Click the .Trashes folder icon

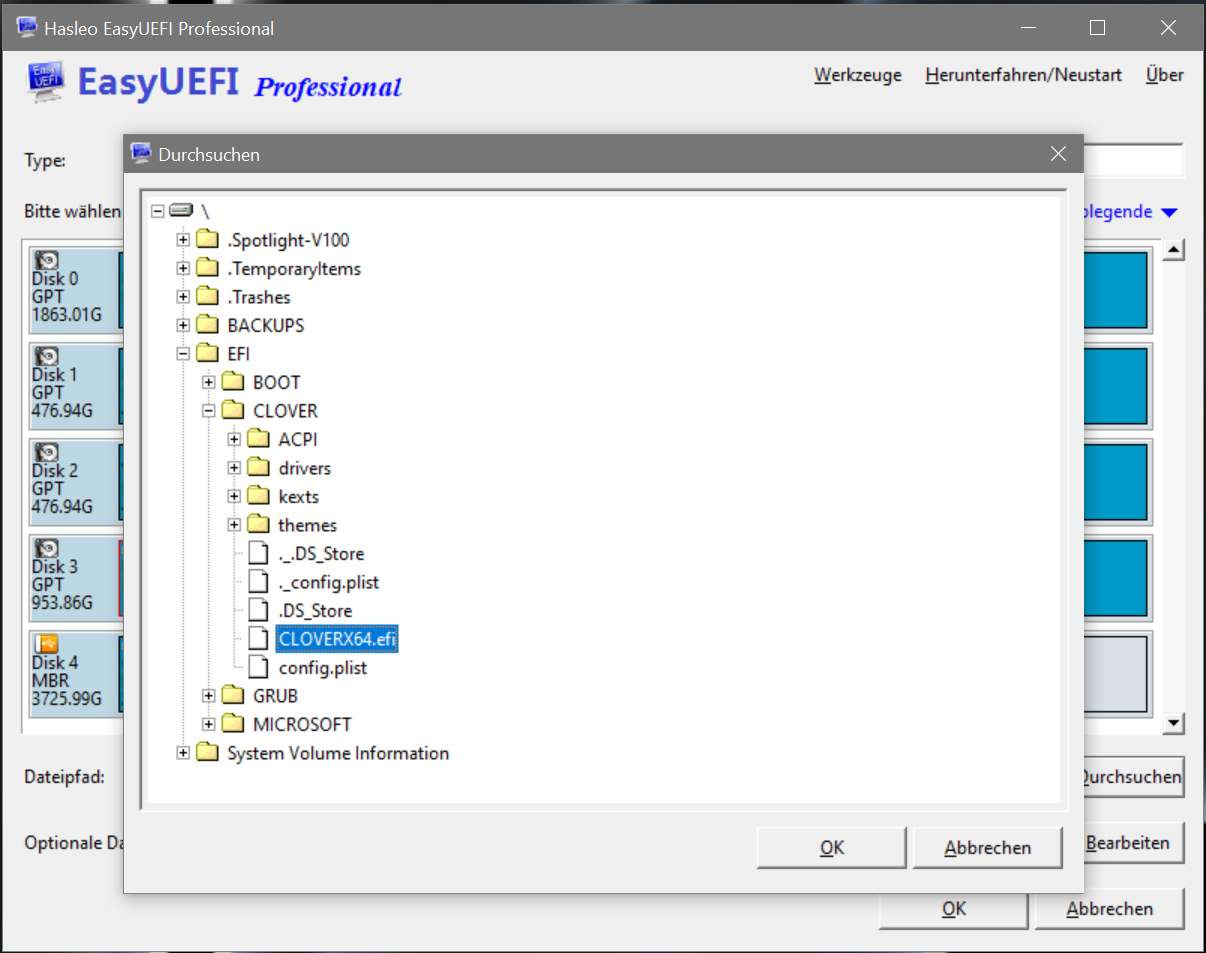(x=207, y=297)
